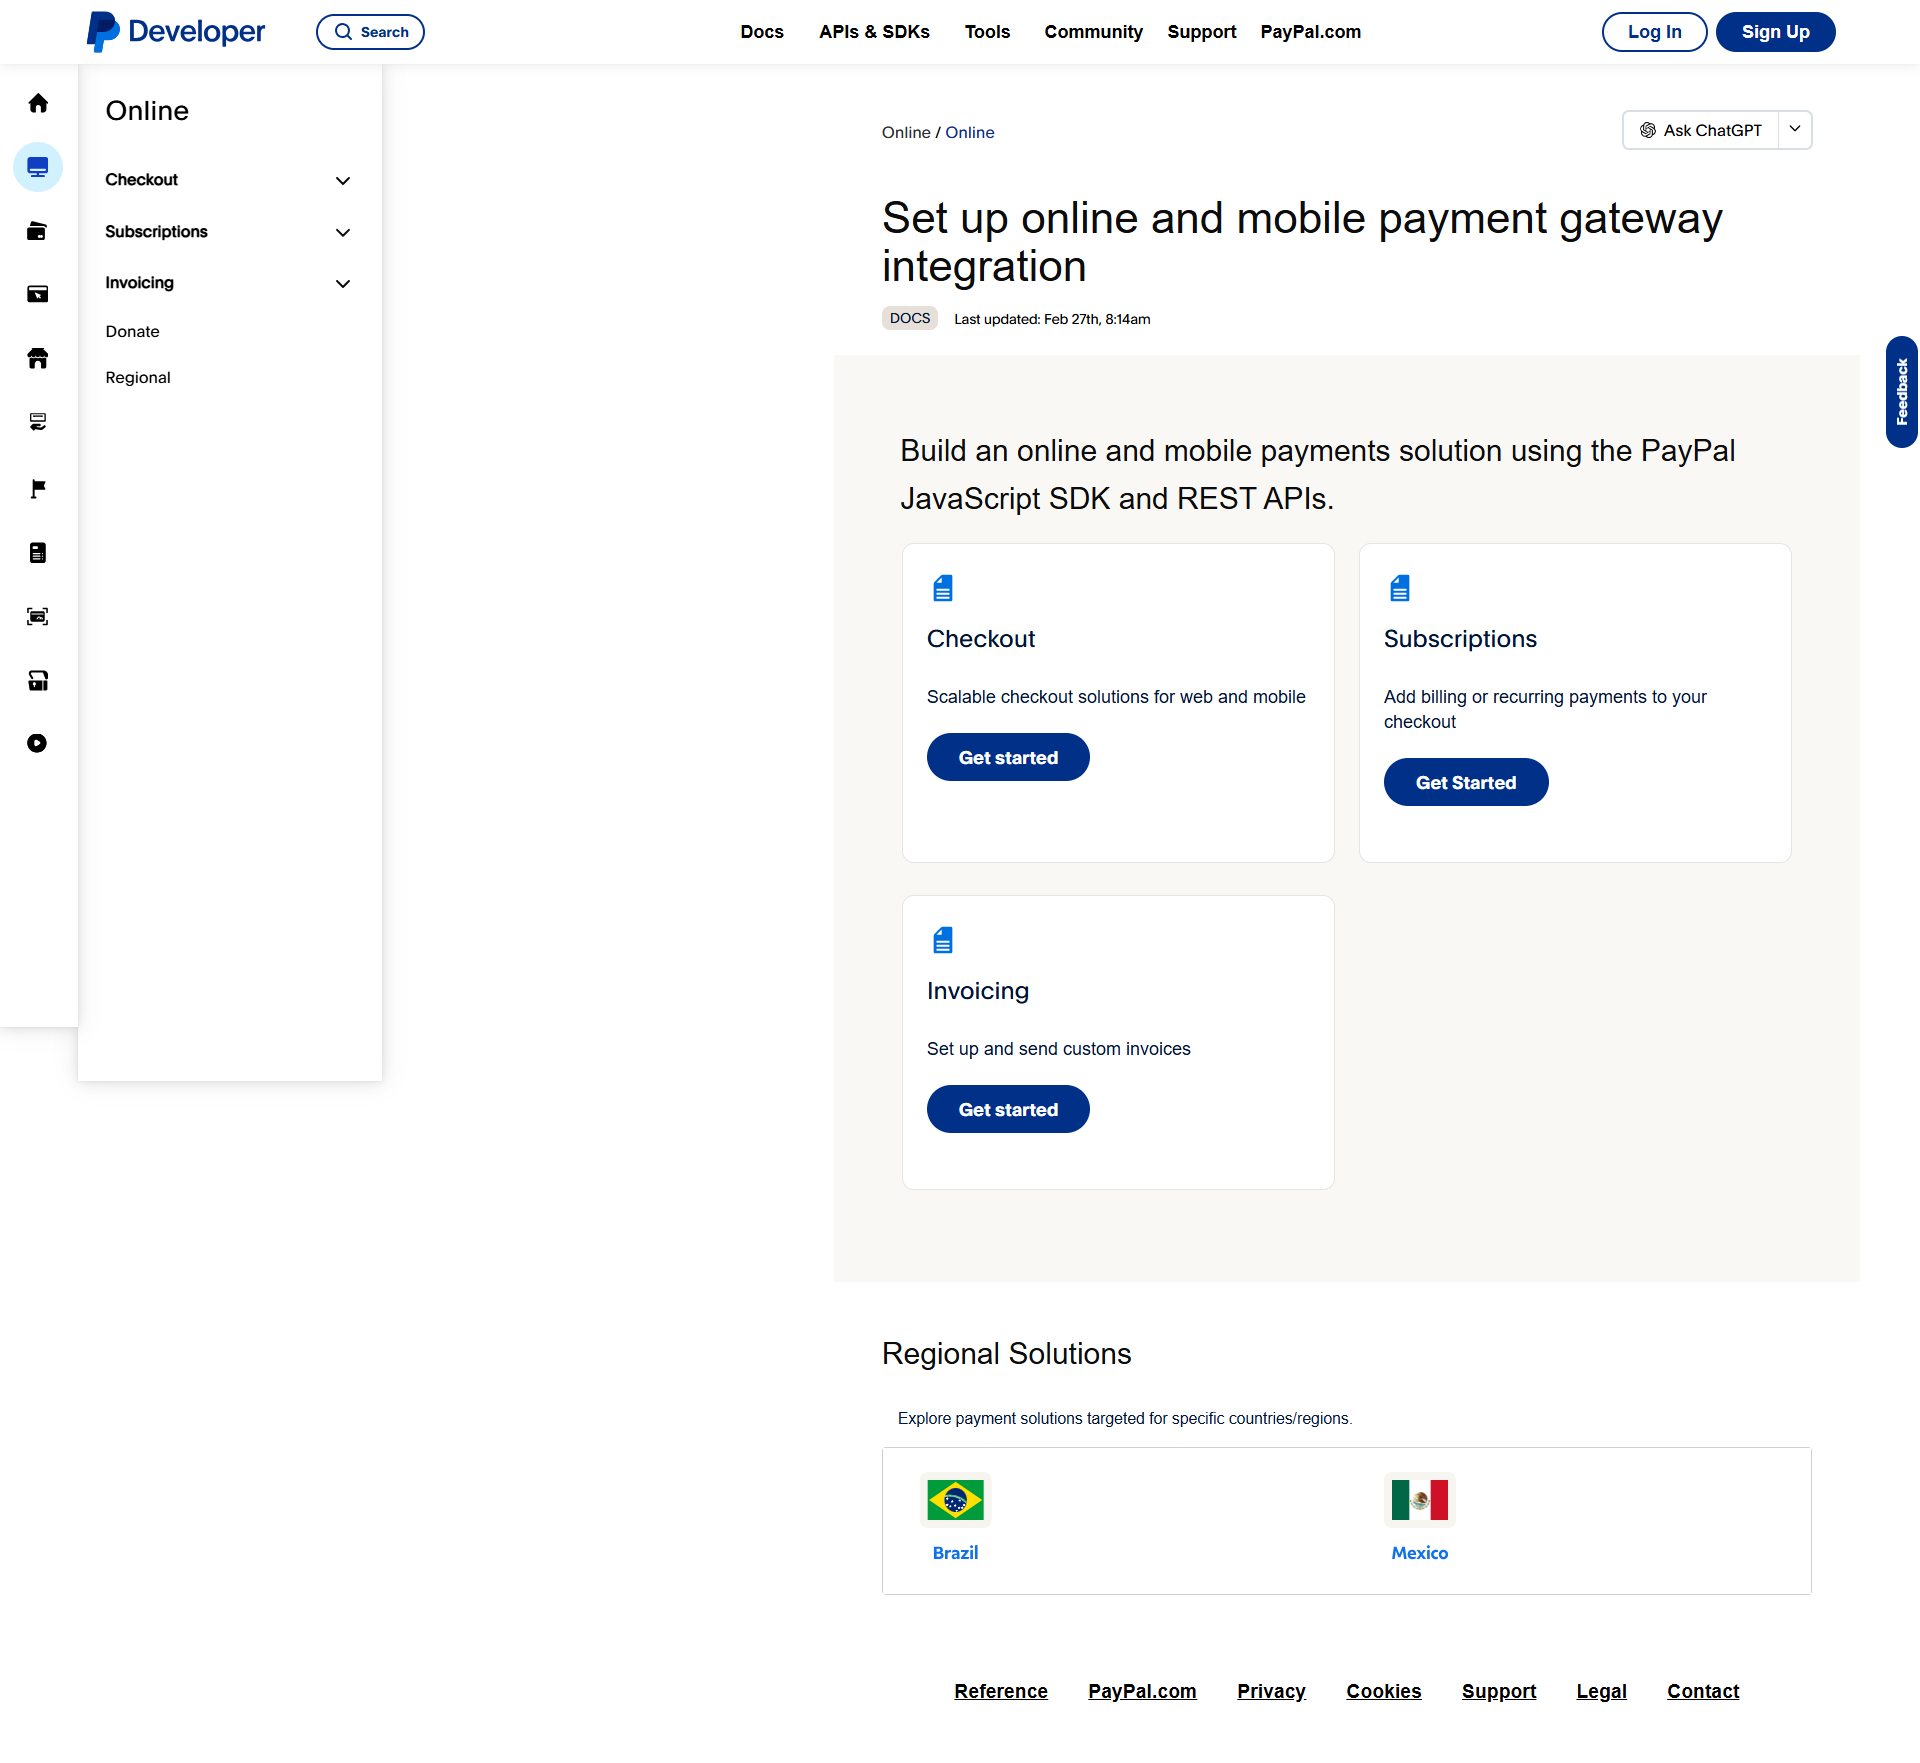Click the open padlock icon in the left rail
Screen dimensions: 1920x1763
pos(38,681)
